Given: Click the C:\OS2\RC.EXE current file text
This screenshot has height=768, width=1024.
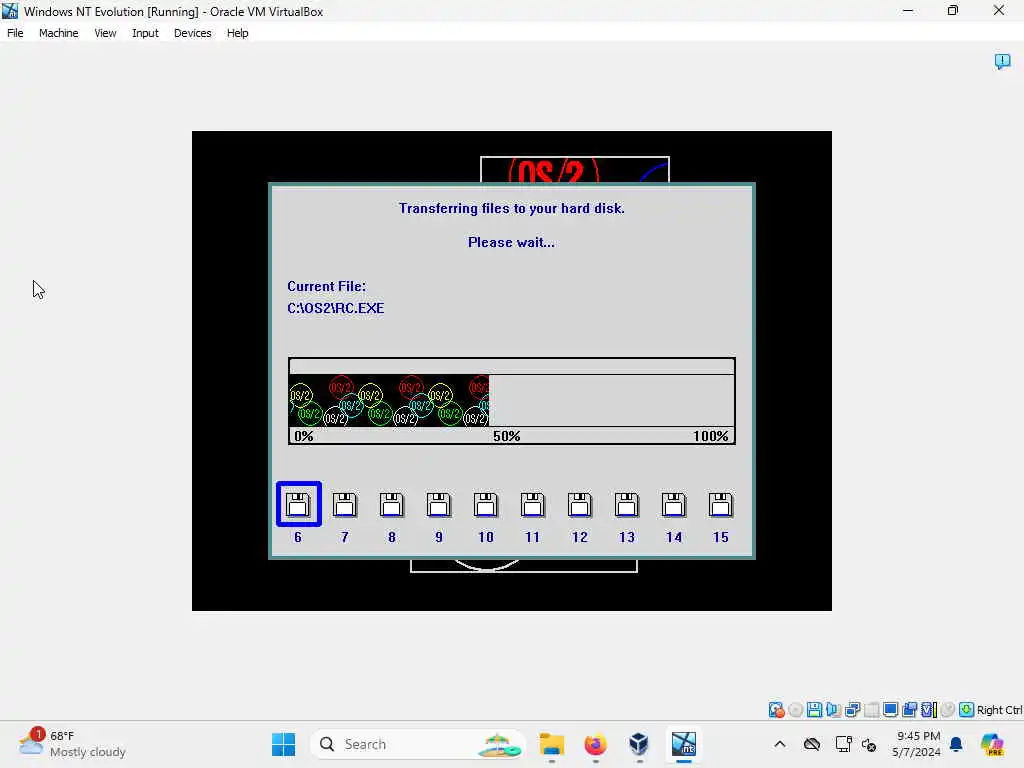Looking at the screenshot, I should click(x=336, y=308).
